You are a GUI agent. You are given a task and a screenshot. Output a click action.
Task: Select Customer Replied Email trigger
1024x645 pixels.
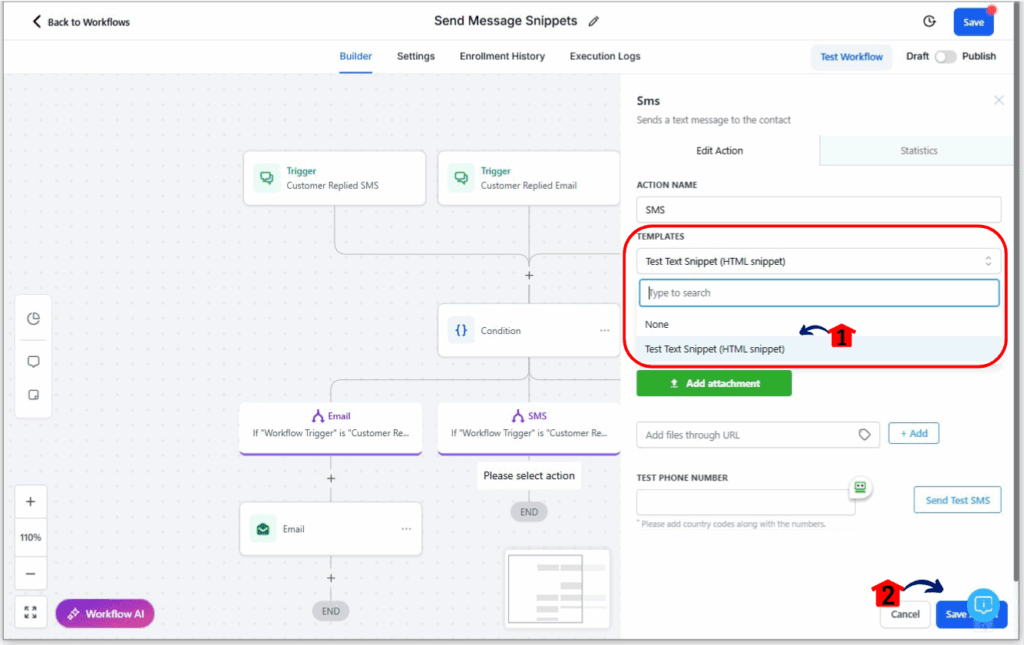[528, 178]
